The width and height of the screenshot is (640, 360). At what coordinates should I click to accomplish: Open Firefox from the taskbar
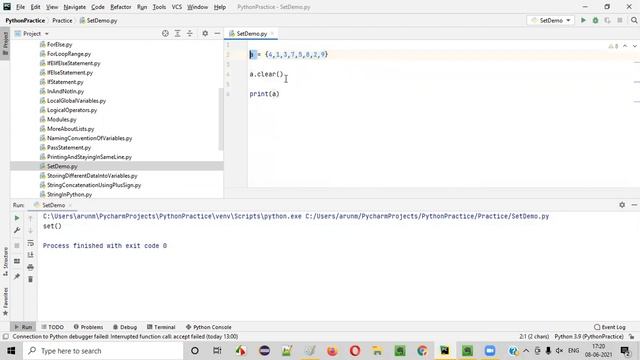click(x=332, y=351)
